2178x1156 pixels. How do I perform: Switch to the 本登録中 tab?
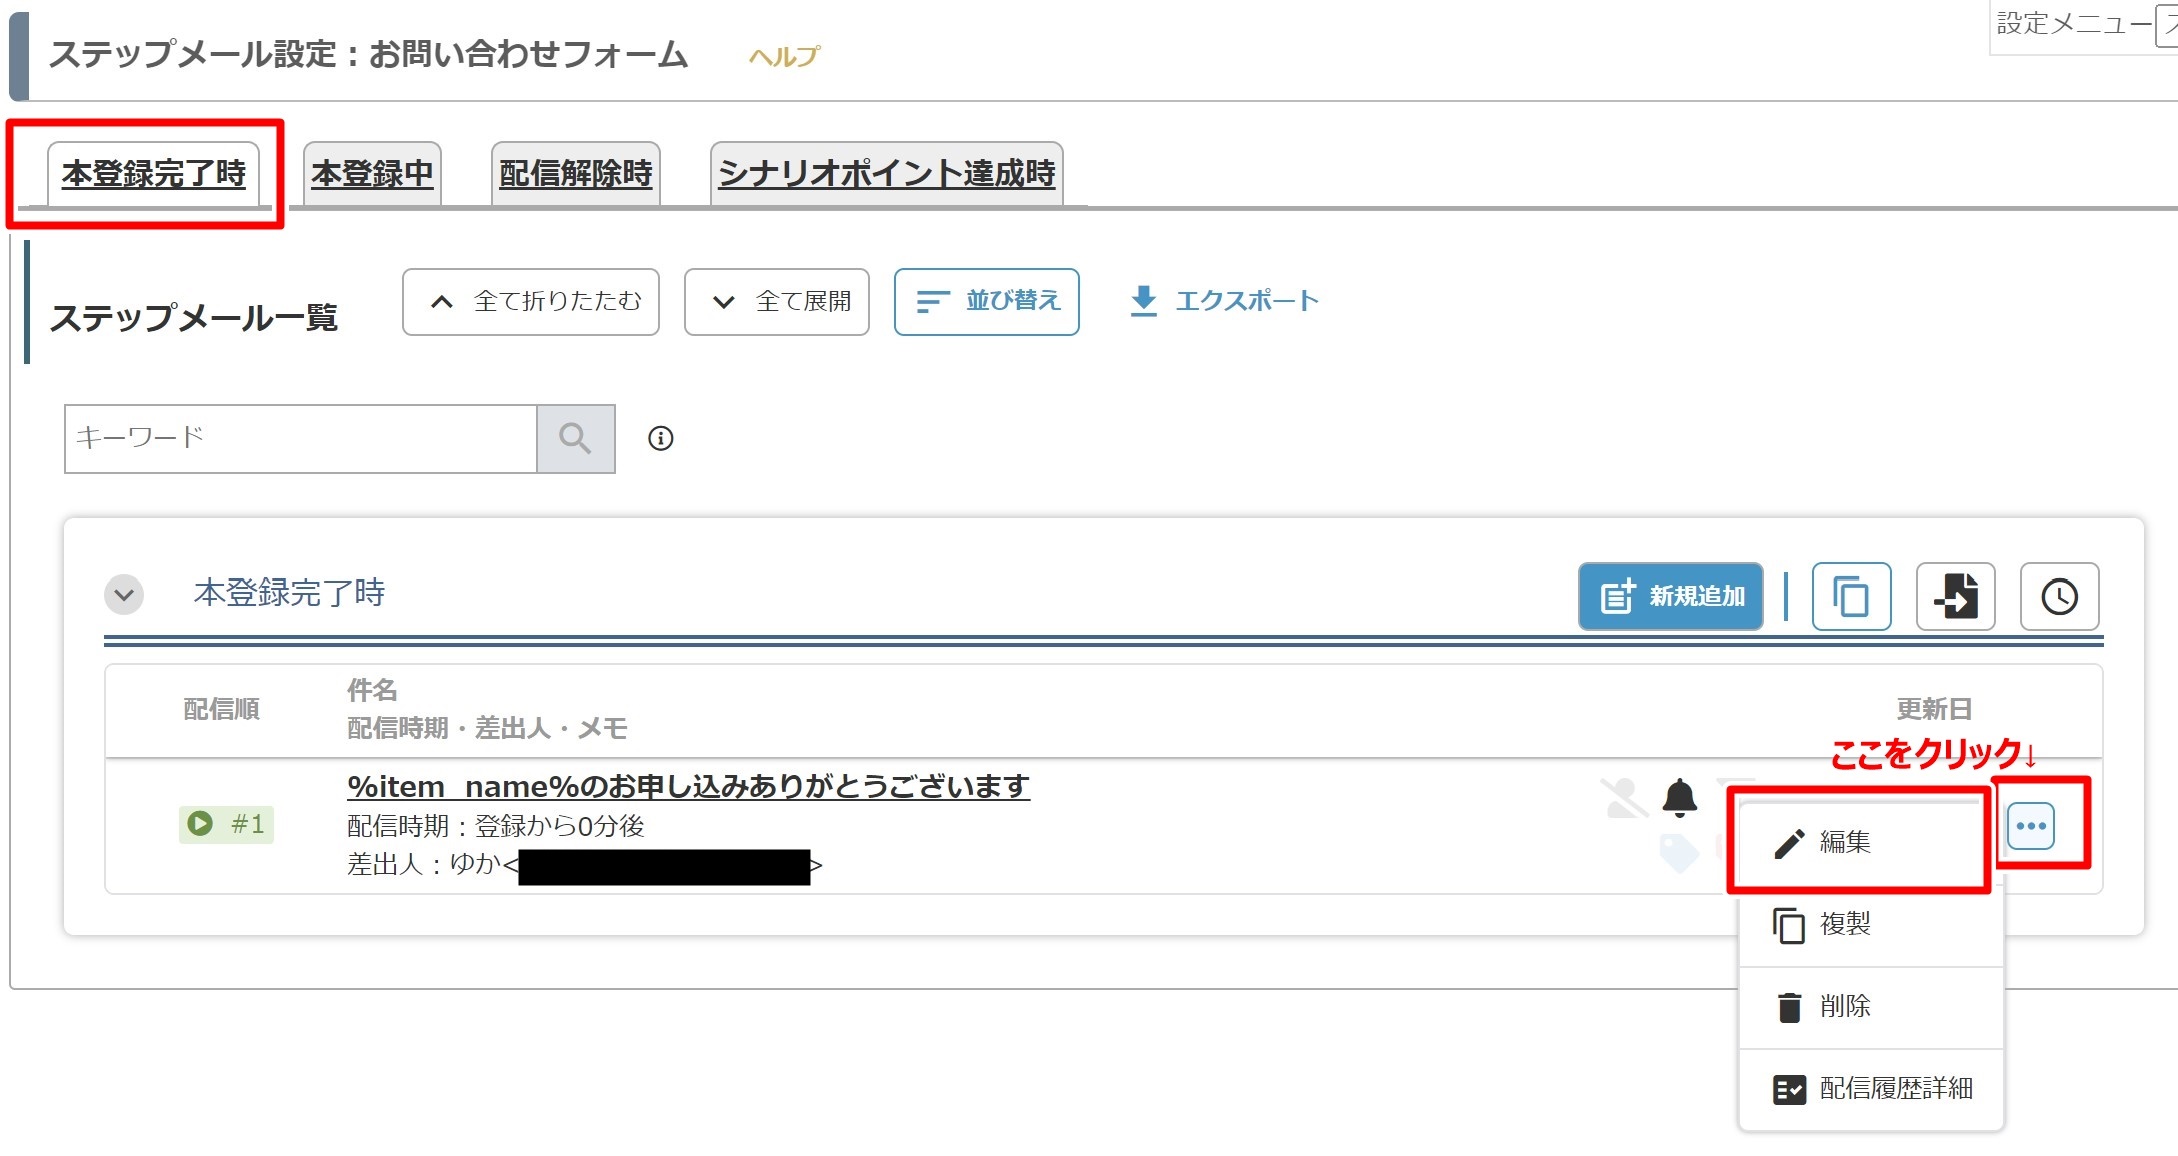(372, 174)
